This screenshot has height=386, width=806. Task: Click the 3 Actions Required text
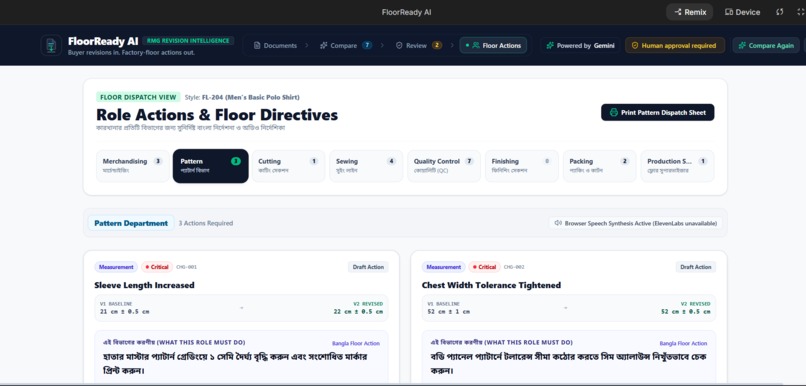pos(206,223)
